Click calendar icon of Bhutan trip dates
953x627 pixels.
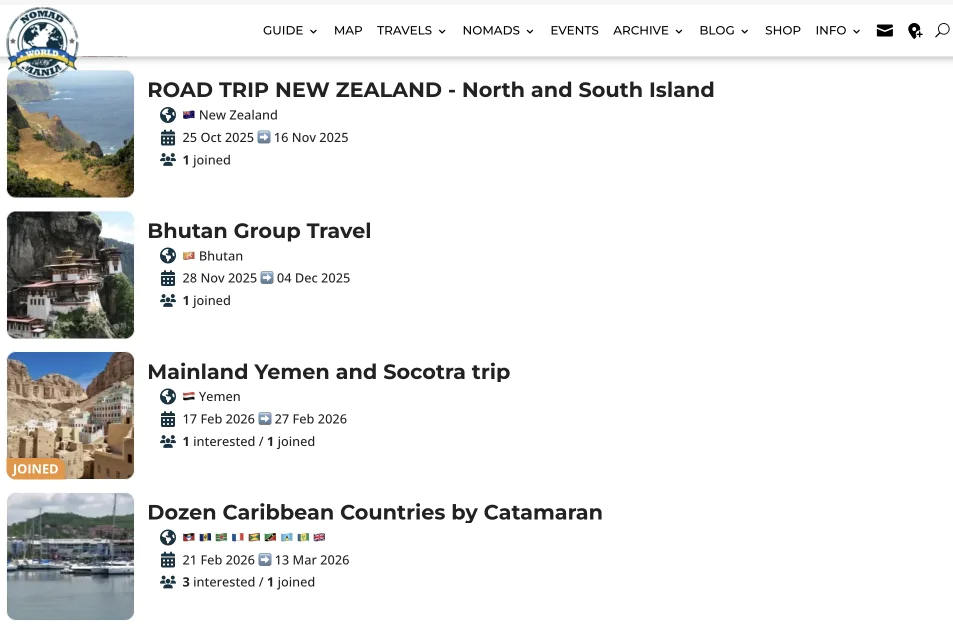point(168,278)
